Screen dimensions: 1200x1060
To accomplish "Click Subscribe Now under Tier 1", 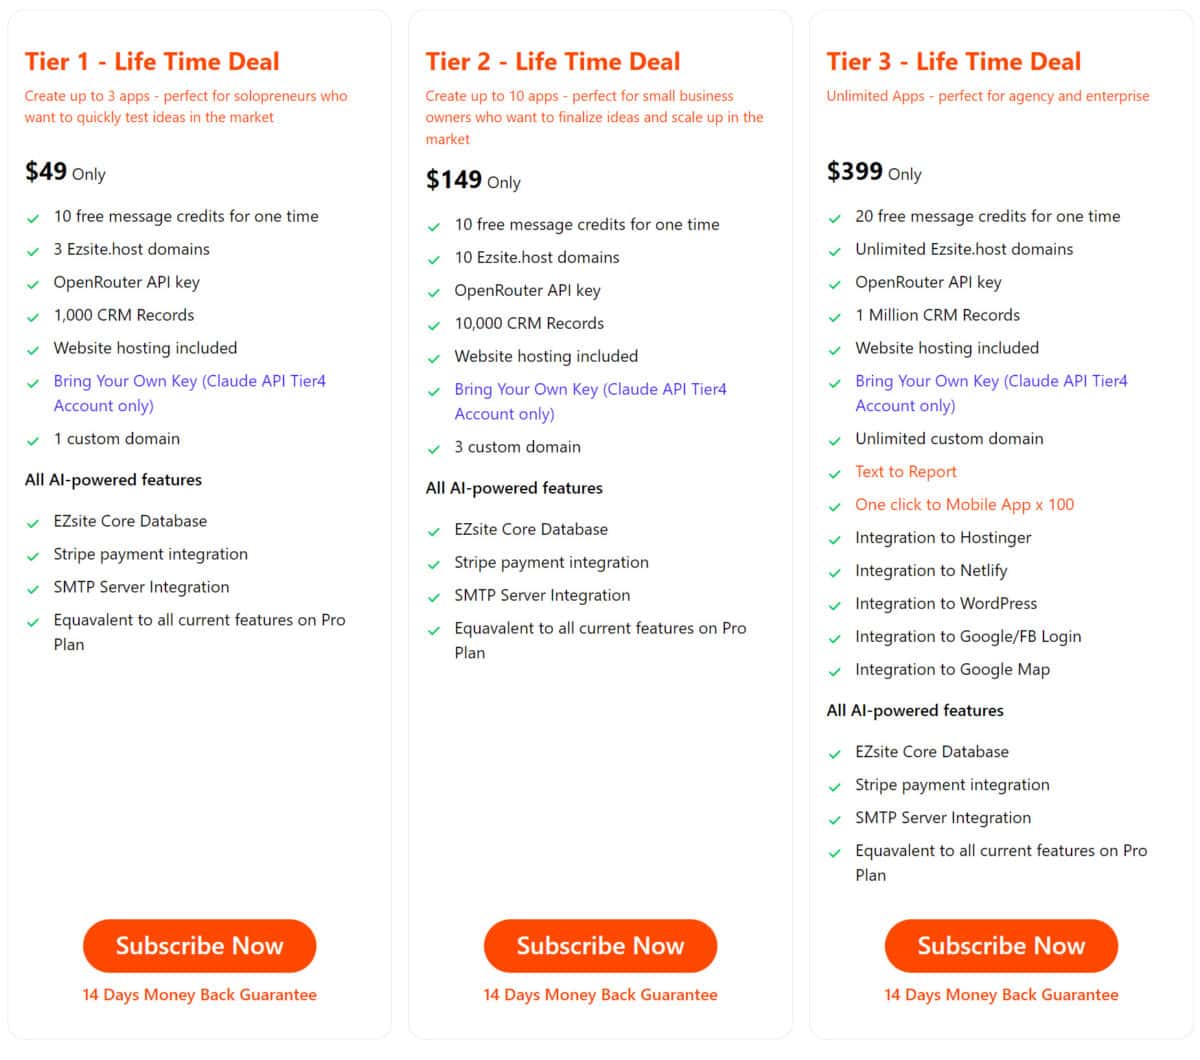I will click(199, 946).
